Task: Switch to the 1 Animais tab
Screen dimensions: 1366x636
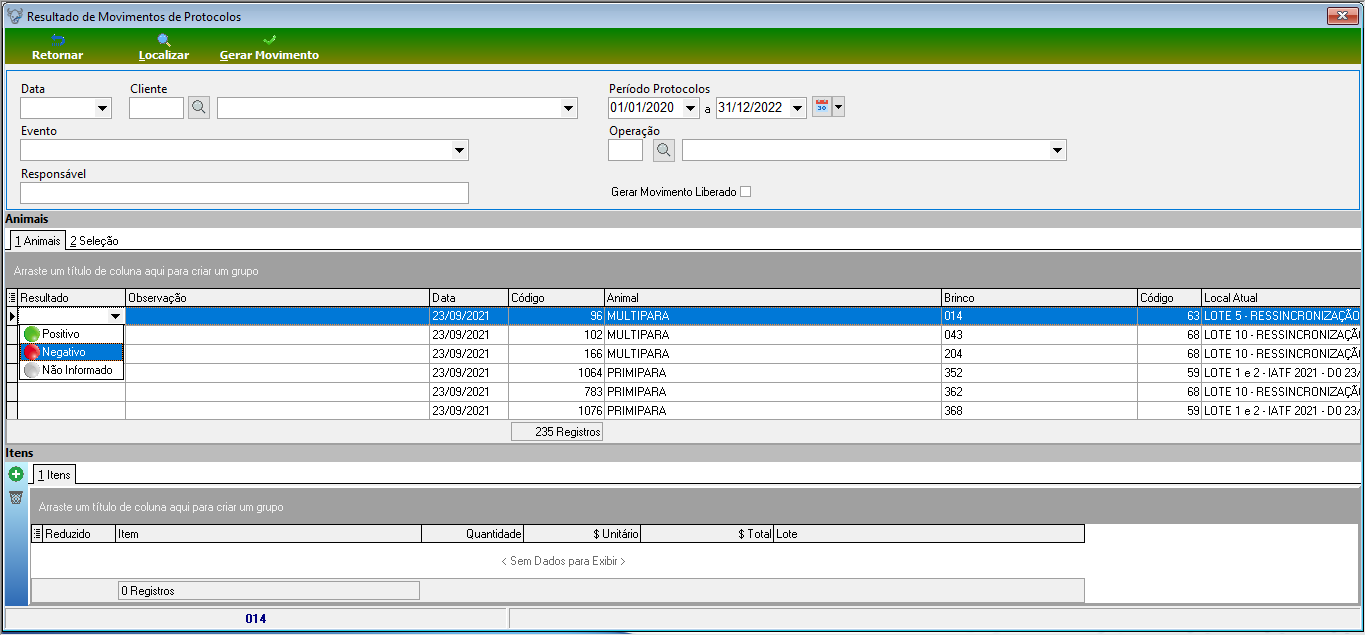Action: coord(37,241)
